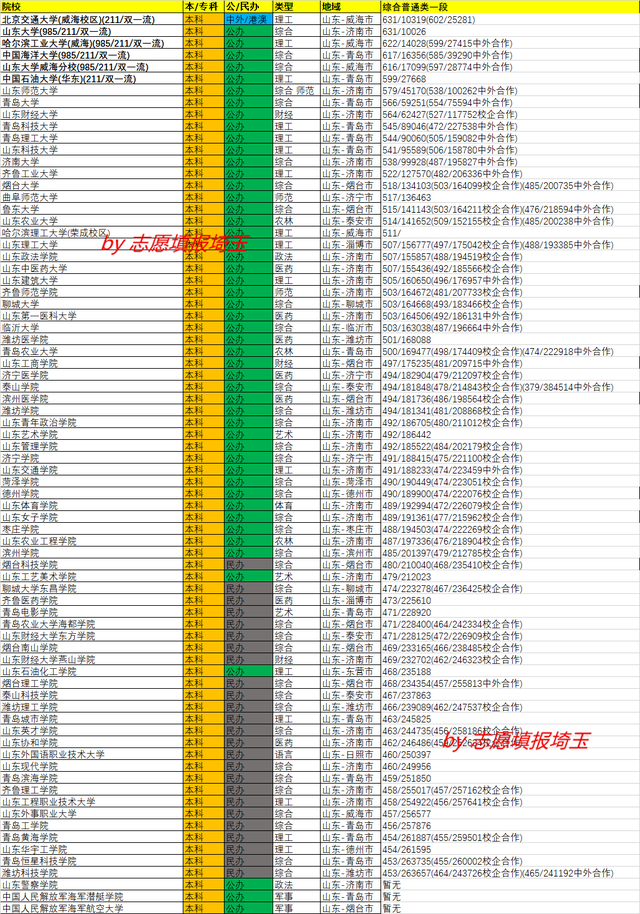Select the 山东政法学院 name cell

pyautogui.click(x=92, y=256)
